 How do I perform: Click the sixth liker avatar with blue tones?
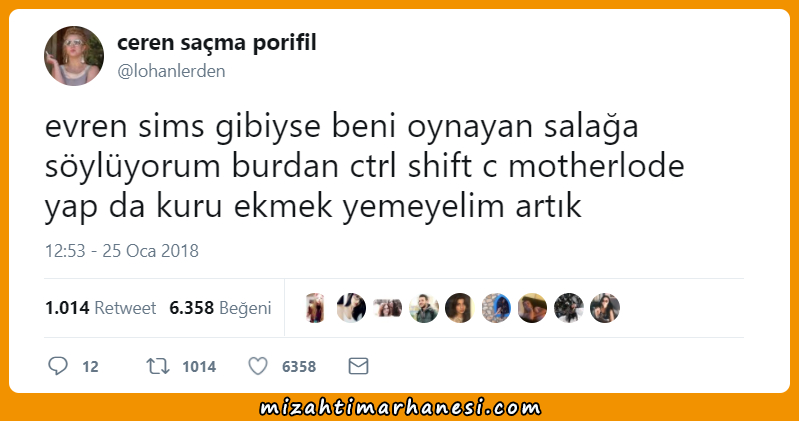496,308
